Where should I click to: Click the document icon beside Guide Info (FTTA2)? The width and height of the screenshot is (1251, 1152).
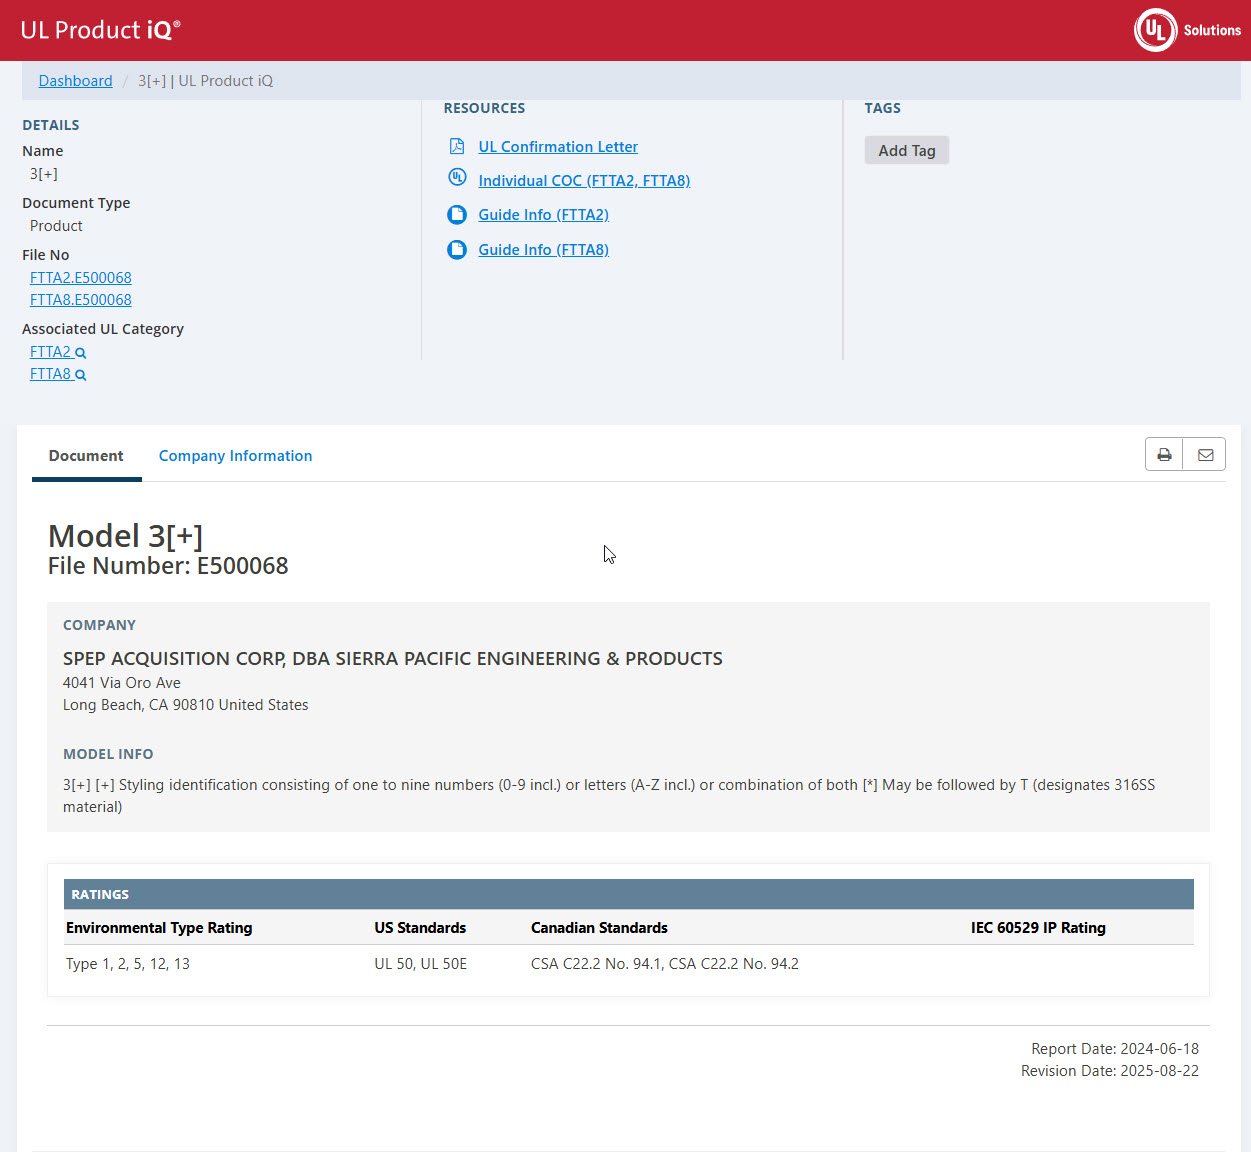(x=457, y=215)
